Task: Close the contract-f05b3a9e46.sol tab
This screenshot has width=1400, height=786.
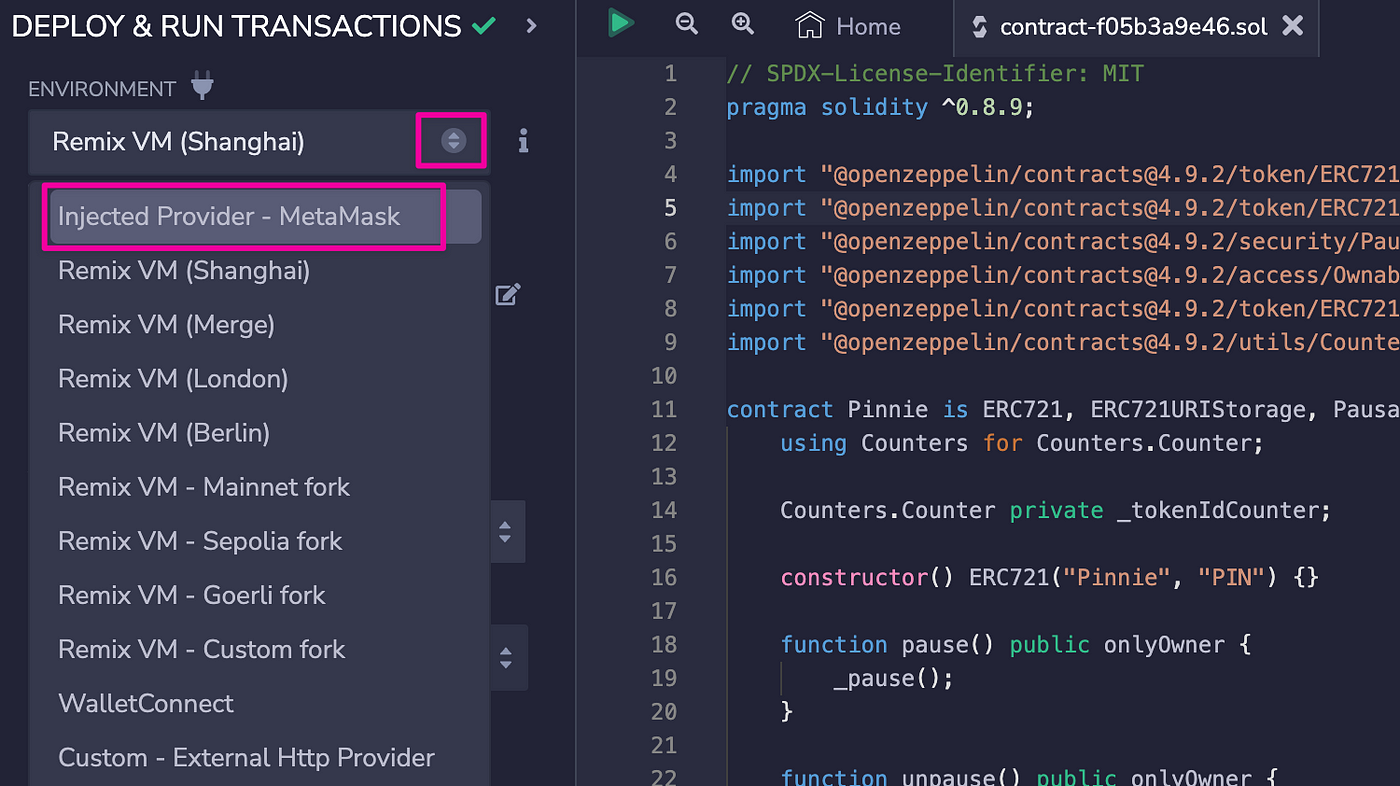Action: [x=1293, y=26]
